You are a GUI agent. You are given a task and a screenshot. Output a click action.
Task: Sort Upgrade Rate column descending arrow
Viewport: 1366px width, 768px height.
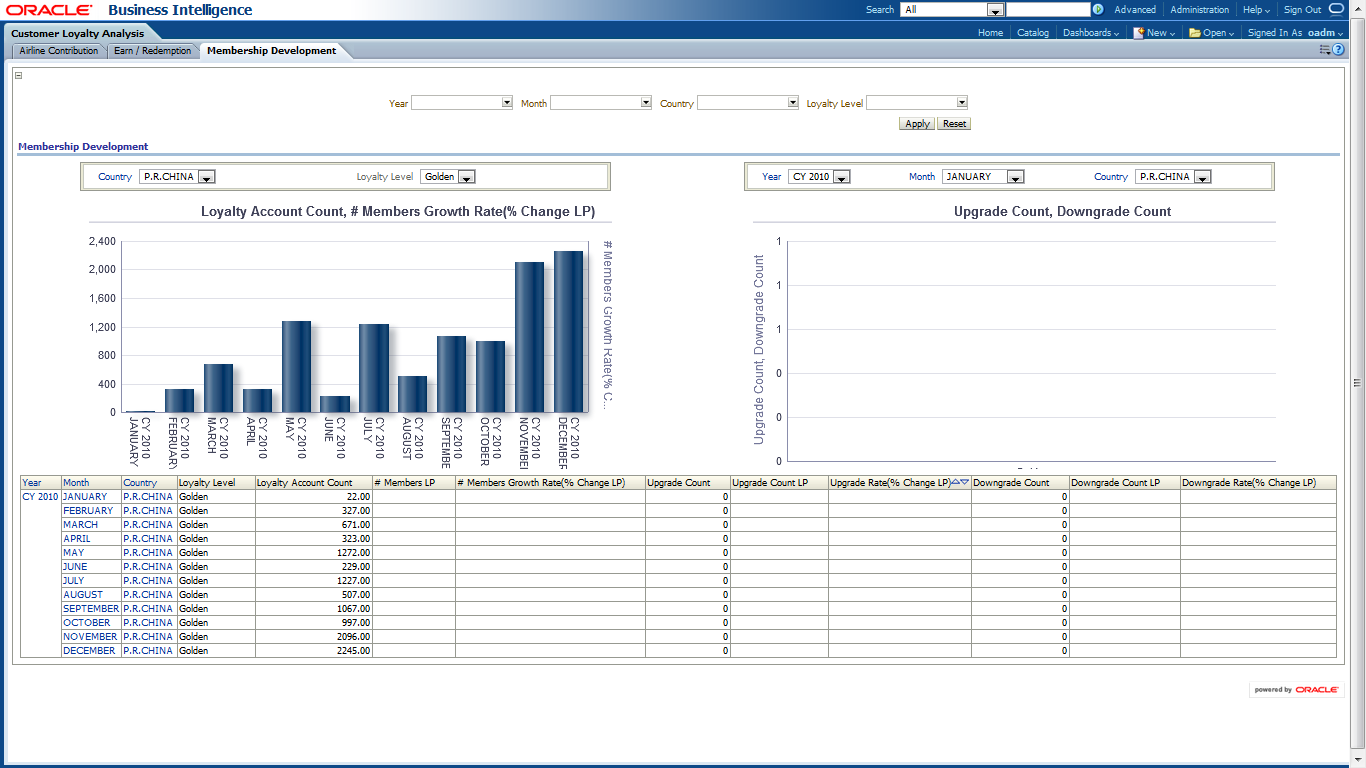tap(965, 482)
